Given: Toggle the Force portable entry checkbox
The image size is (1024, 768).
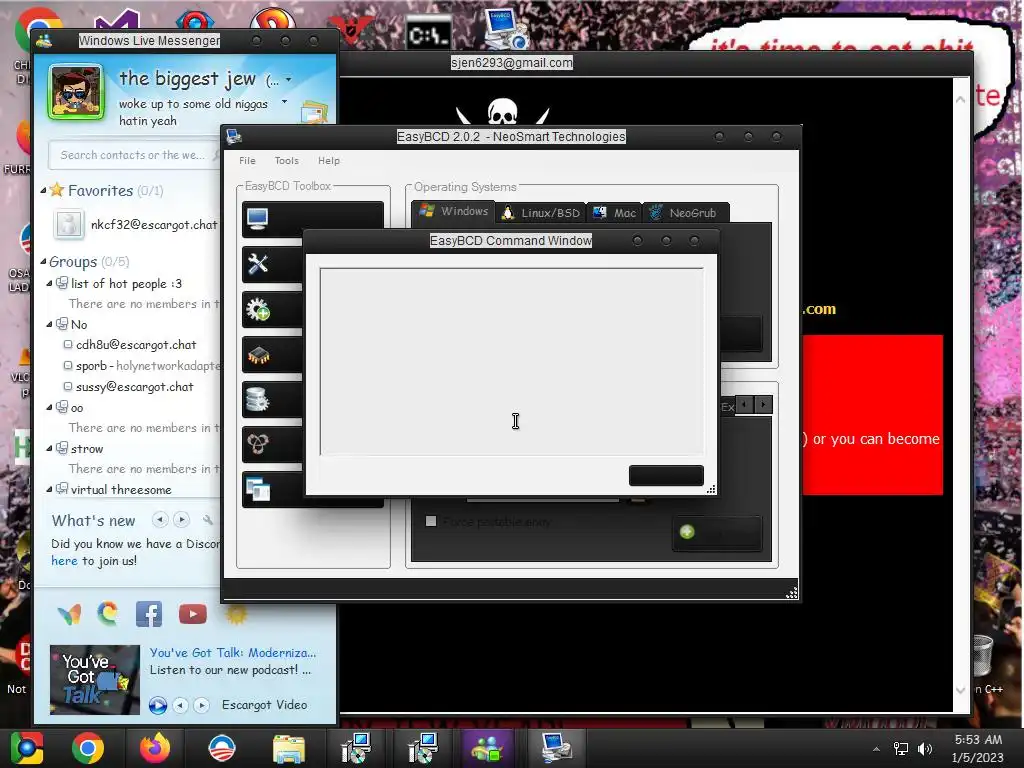Looking at the screenshot, I should point(431,521).
